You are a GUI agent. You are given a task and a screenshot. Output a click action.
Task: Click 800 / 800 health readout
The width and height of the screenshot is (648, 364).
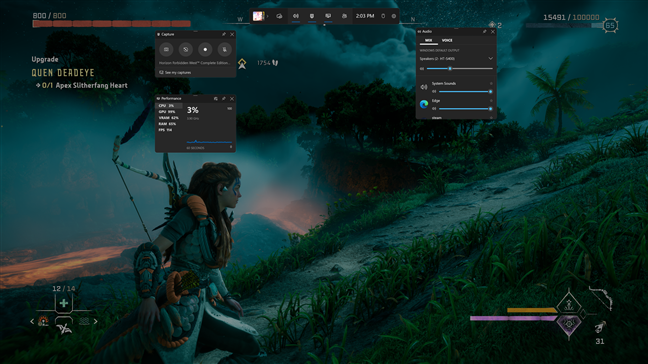[x=49, y=16]
